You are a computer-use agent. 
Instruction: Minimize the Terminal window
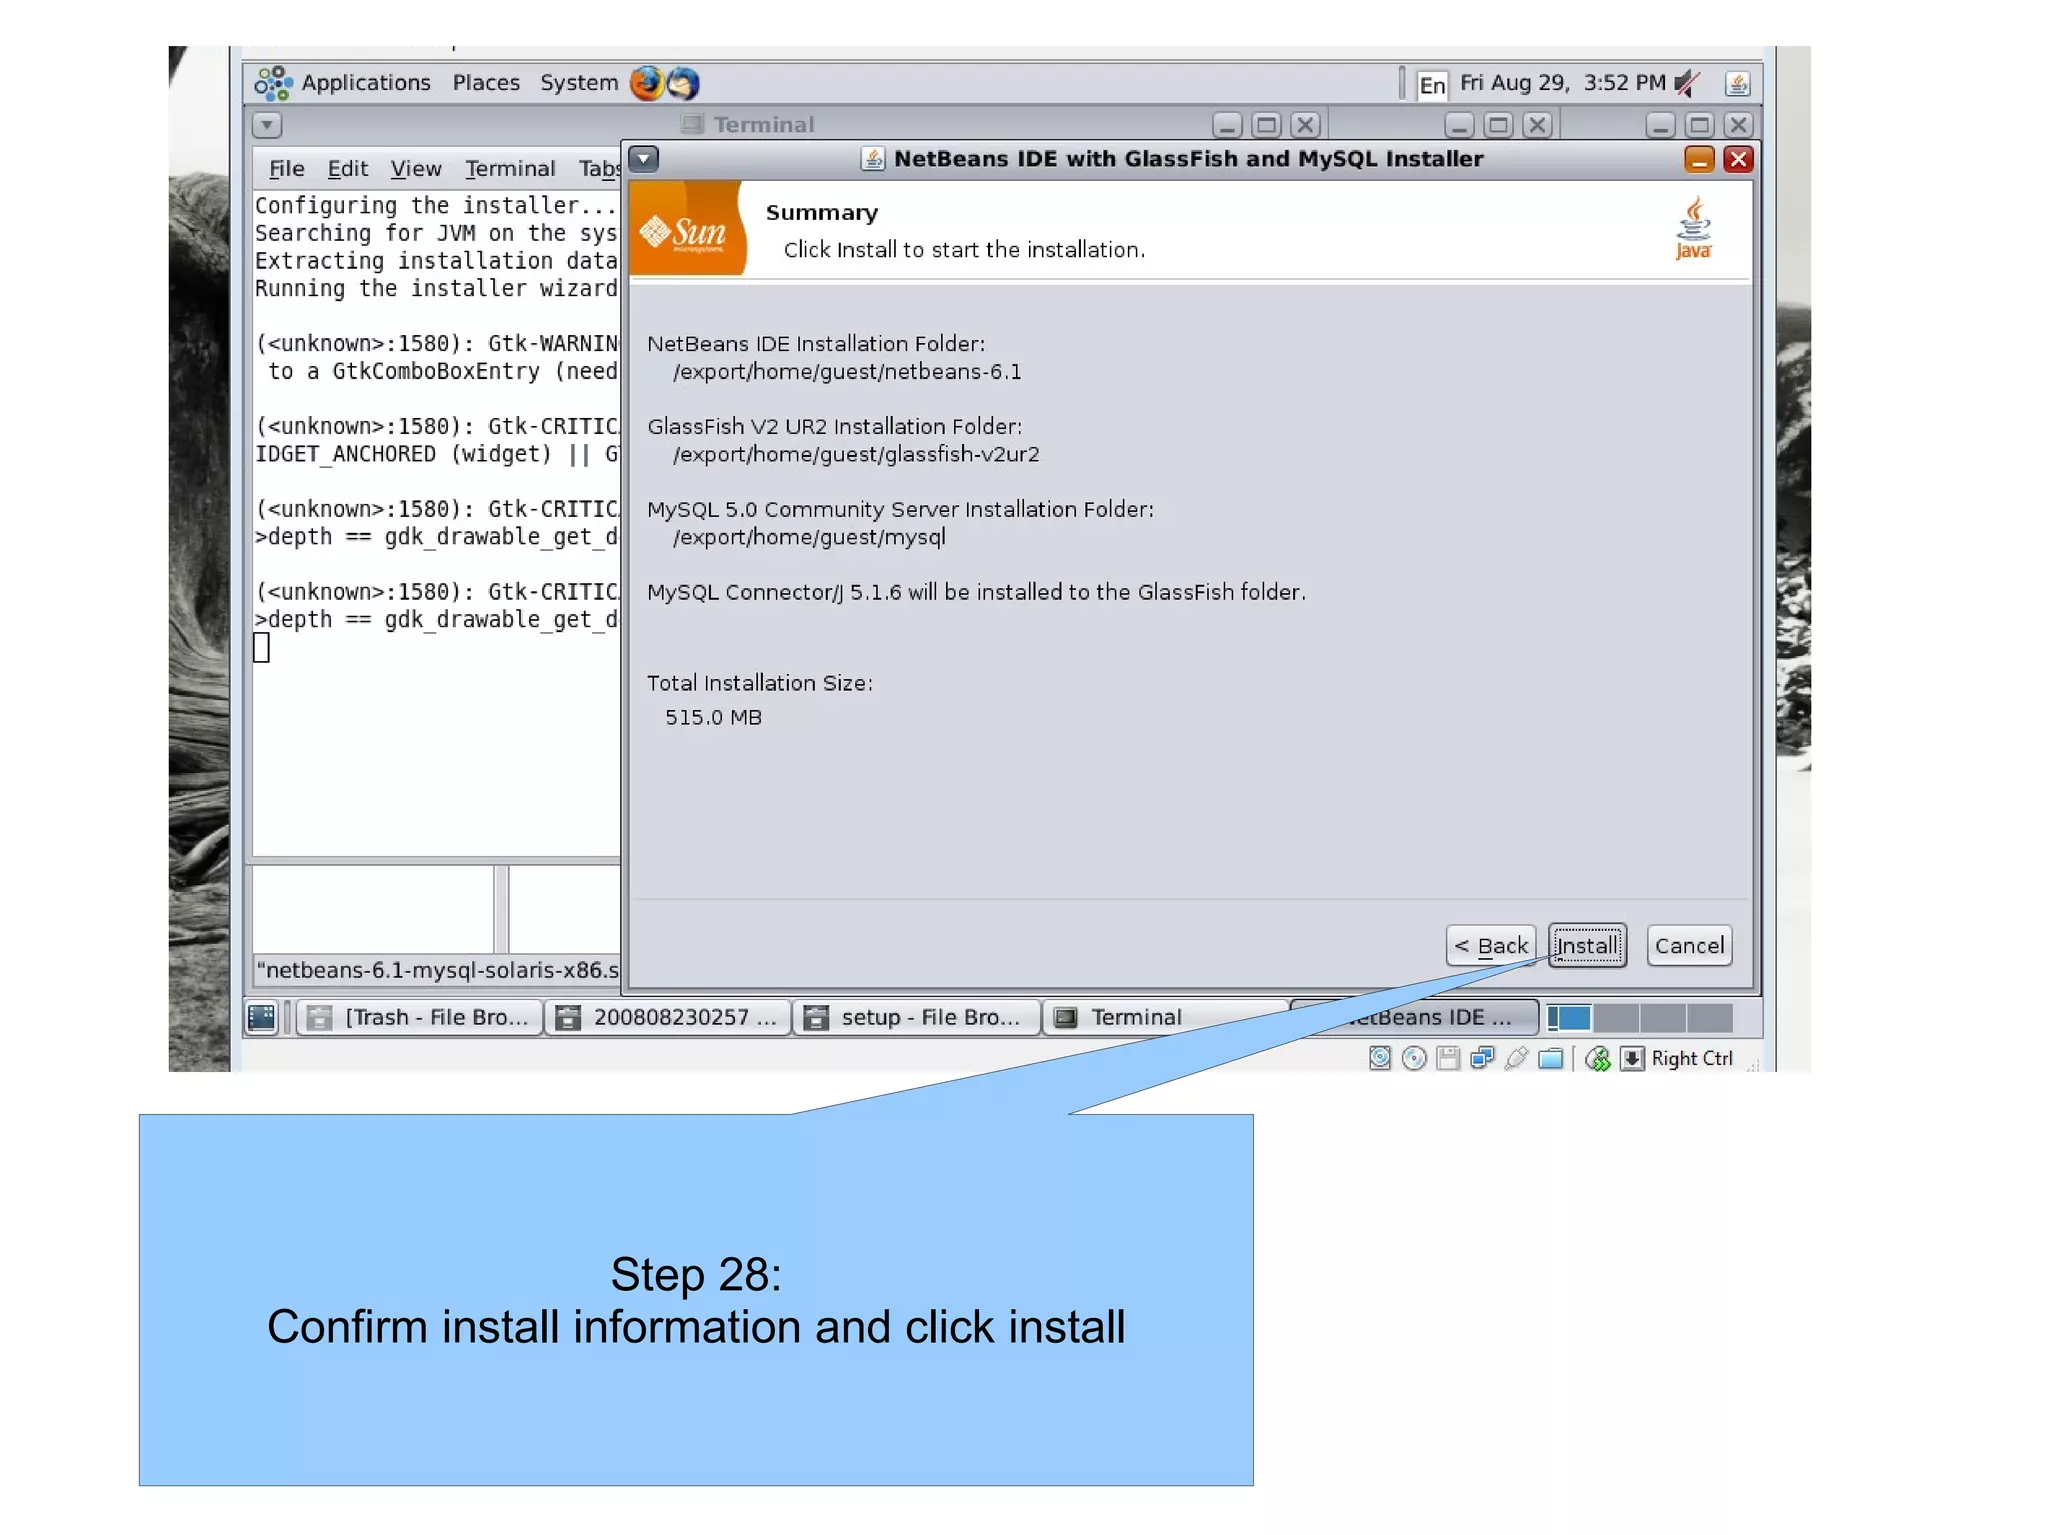[1227, 125]
